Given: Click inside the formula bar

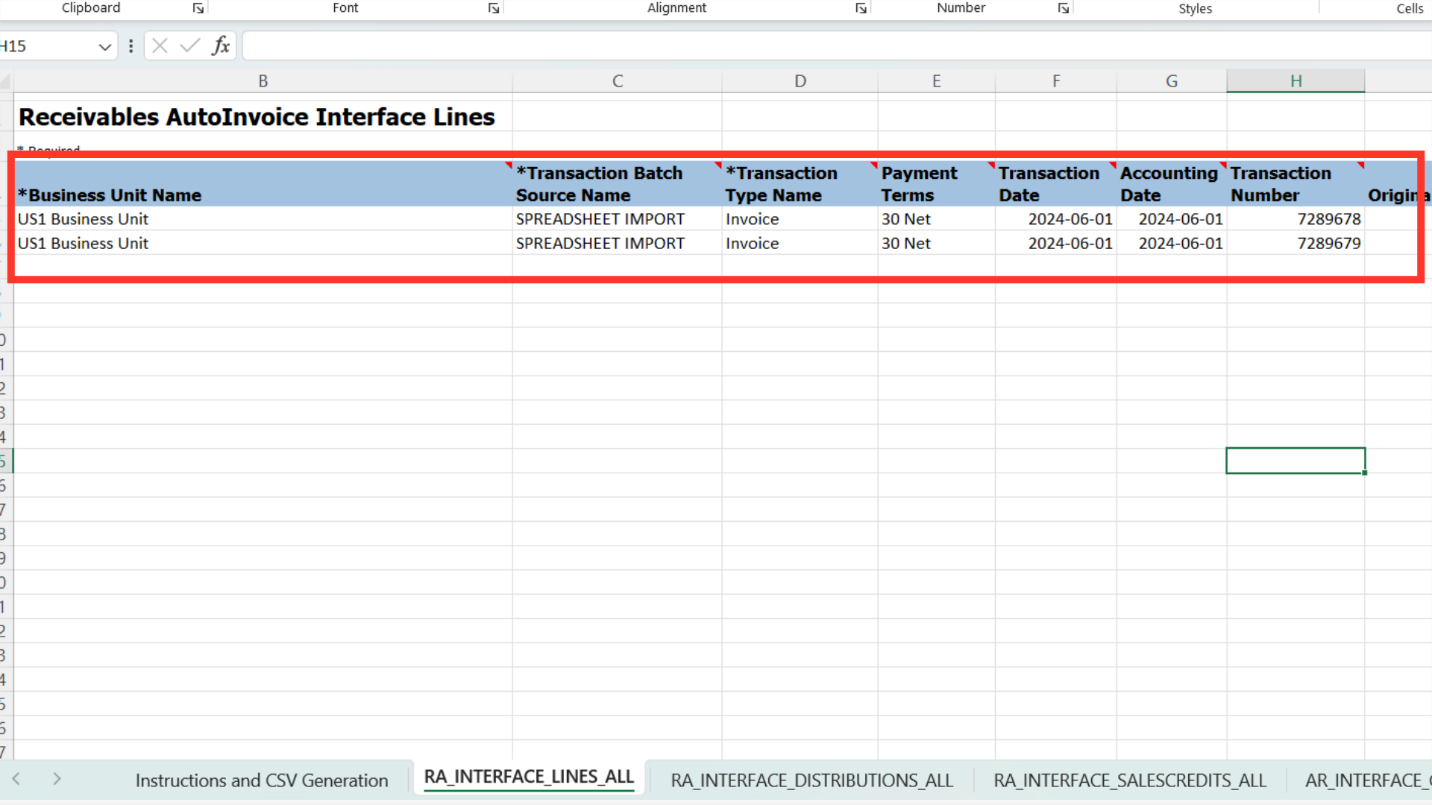Looking at the screenshot, I should [837, 46].
